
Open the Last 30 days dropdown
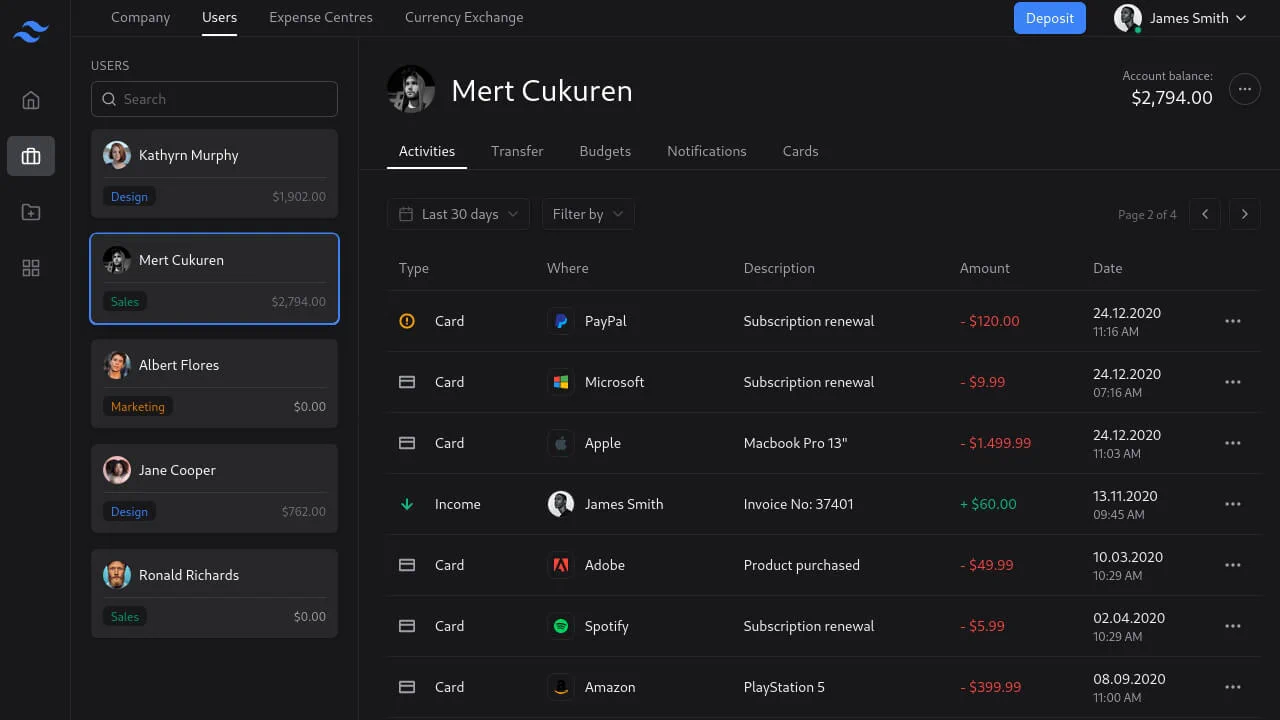tap(458, 214)
